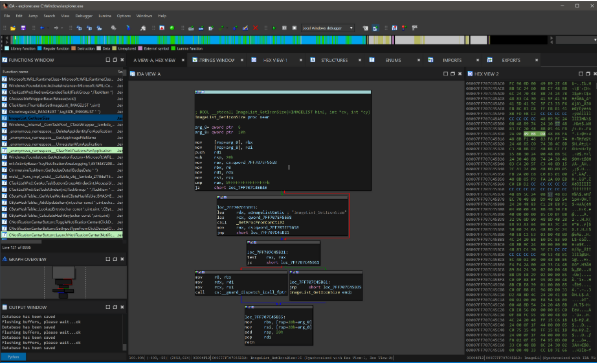The width and height of the screenshot is (597, 363).
Task: Select the last green-highlighted function row
Action: tap(62, 235)
